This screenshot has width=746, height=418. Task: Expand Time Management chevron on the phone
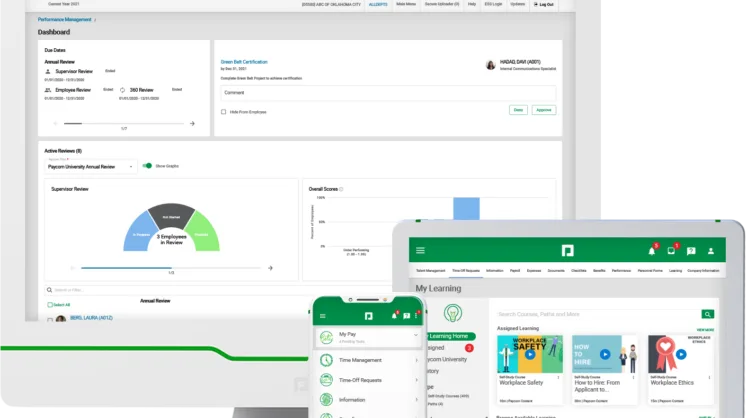point(417,360)
